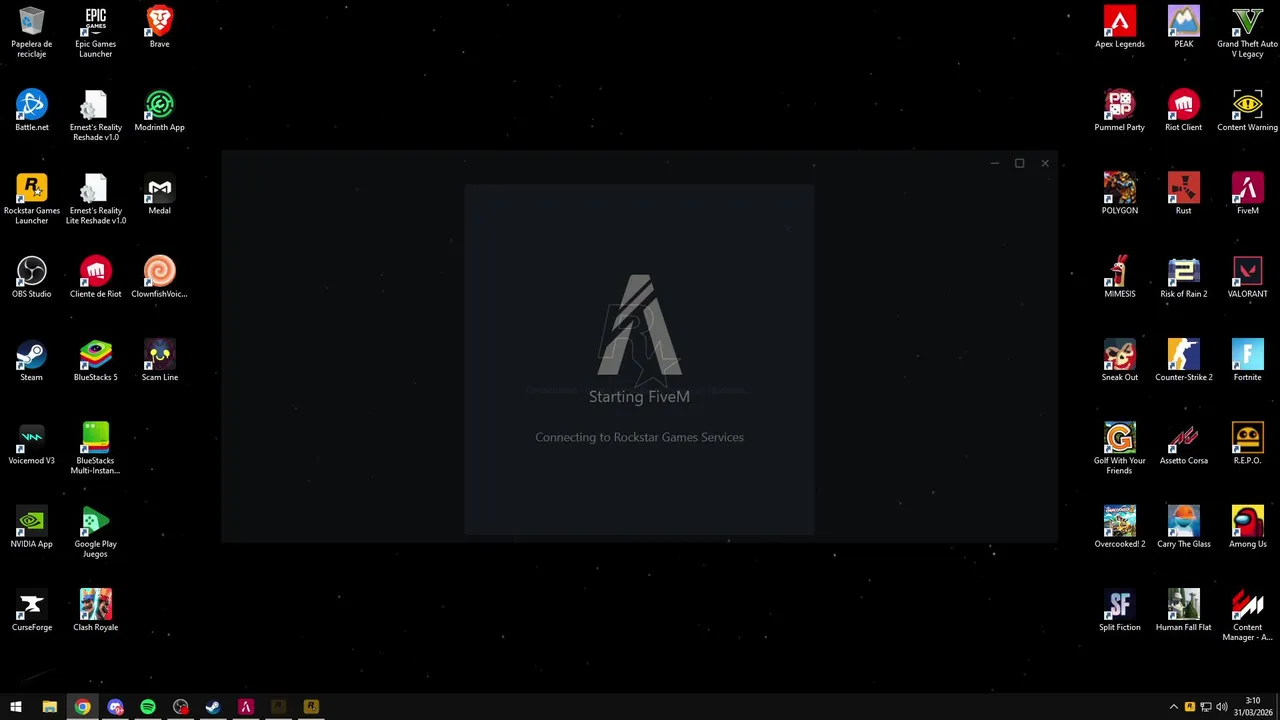Image resolution: width=1280 pixels, height=720 pixels.
Task: Open File Explorer from the taskbar
Action: coord(49,707)
